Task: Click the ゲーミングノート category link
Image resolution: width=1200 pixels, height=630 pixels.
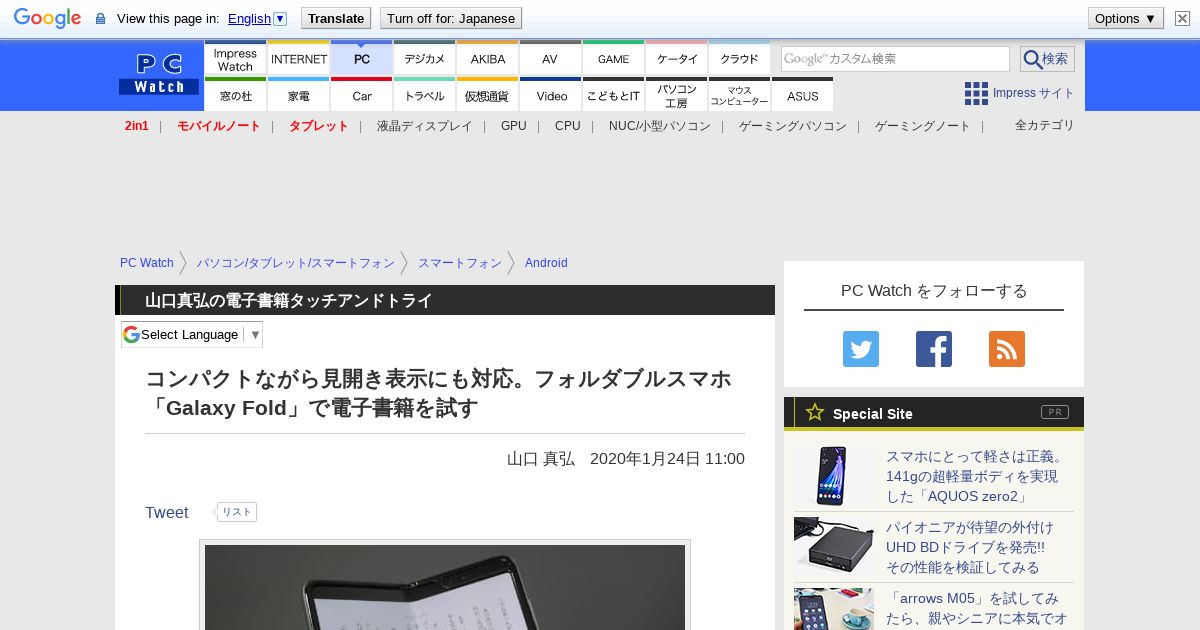Action: (x=923, y=126)
